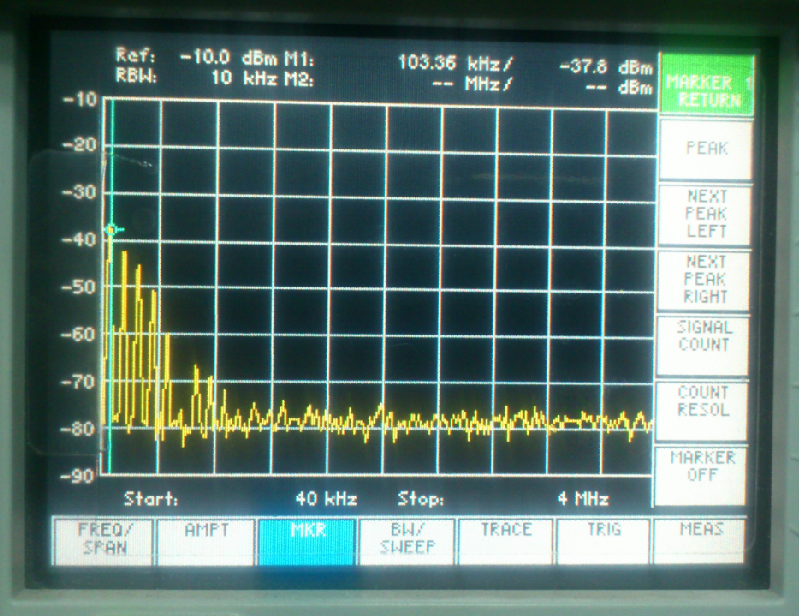Screen dimensions: 799x616
Task: Activate the SIGNAL COUNT softkey
Action: pyautogui.click(x=703, y=345)
